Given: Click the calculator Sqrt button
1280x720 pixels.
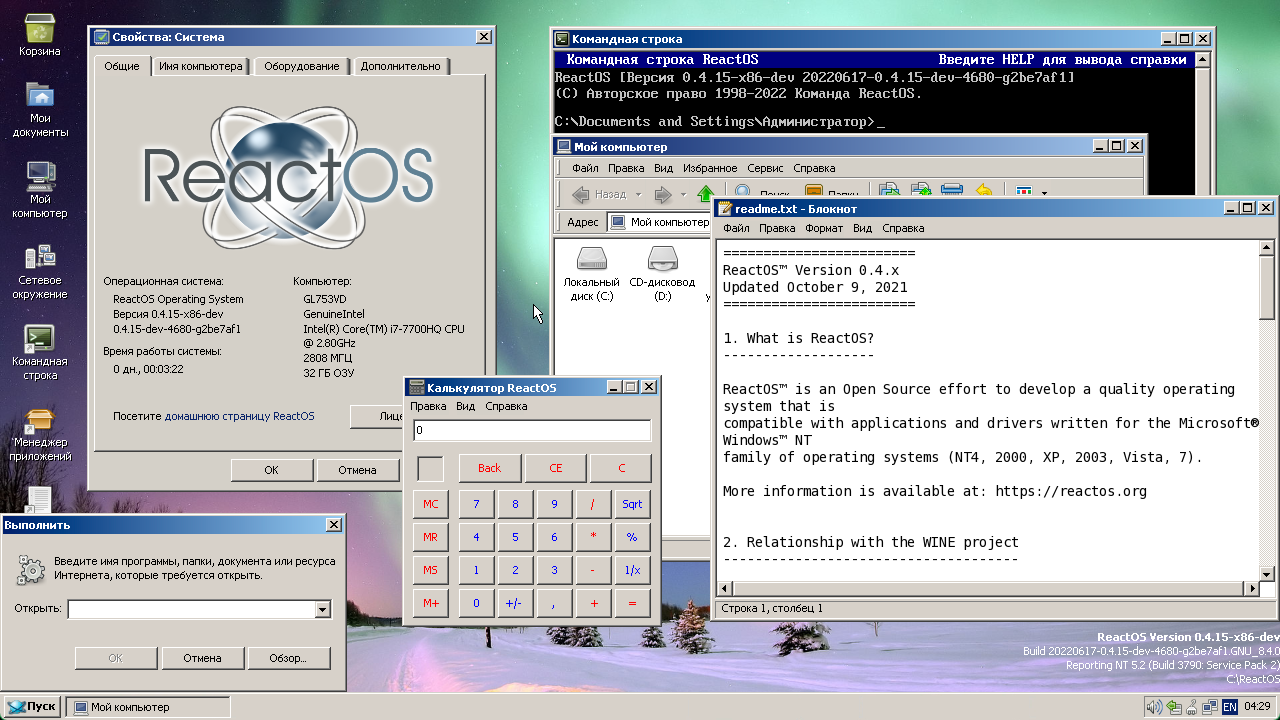Looking at the screenshot, I should point(632,504).
